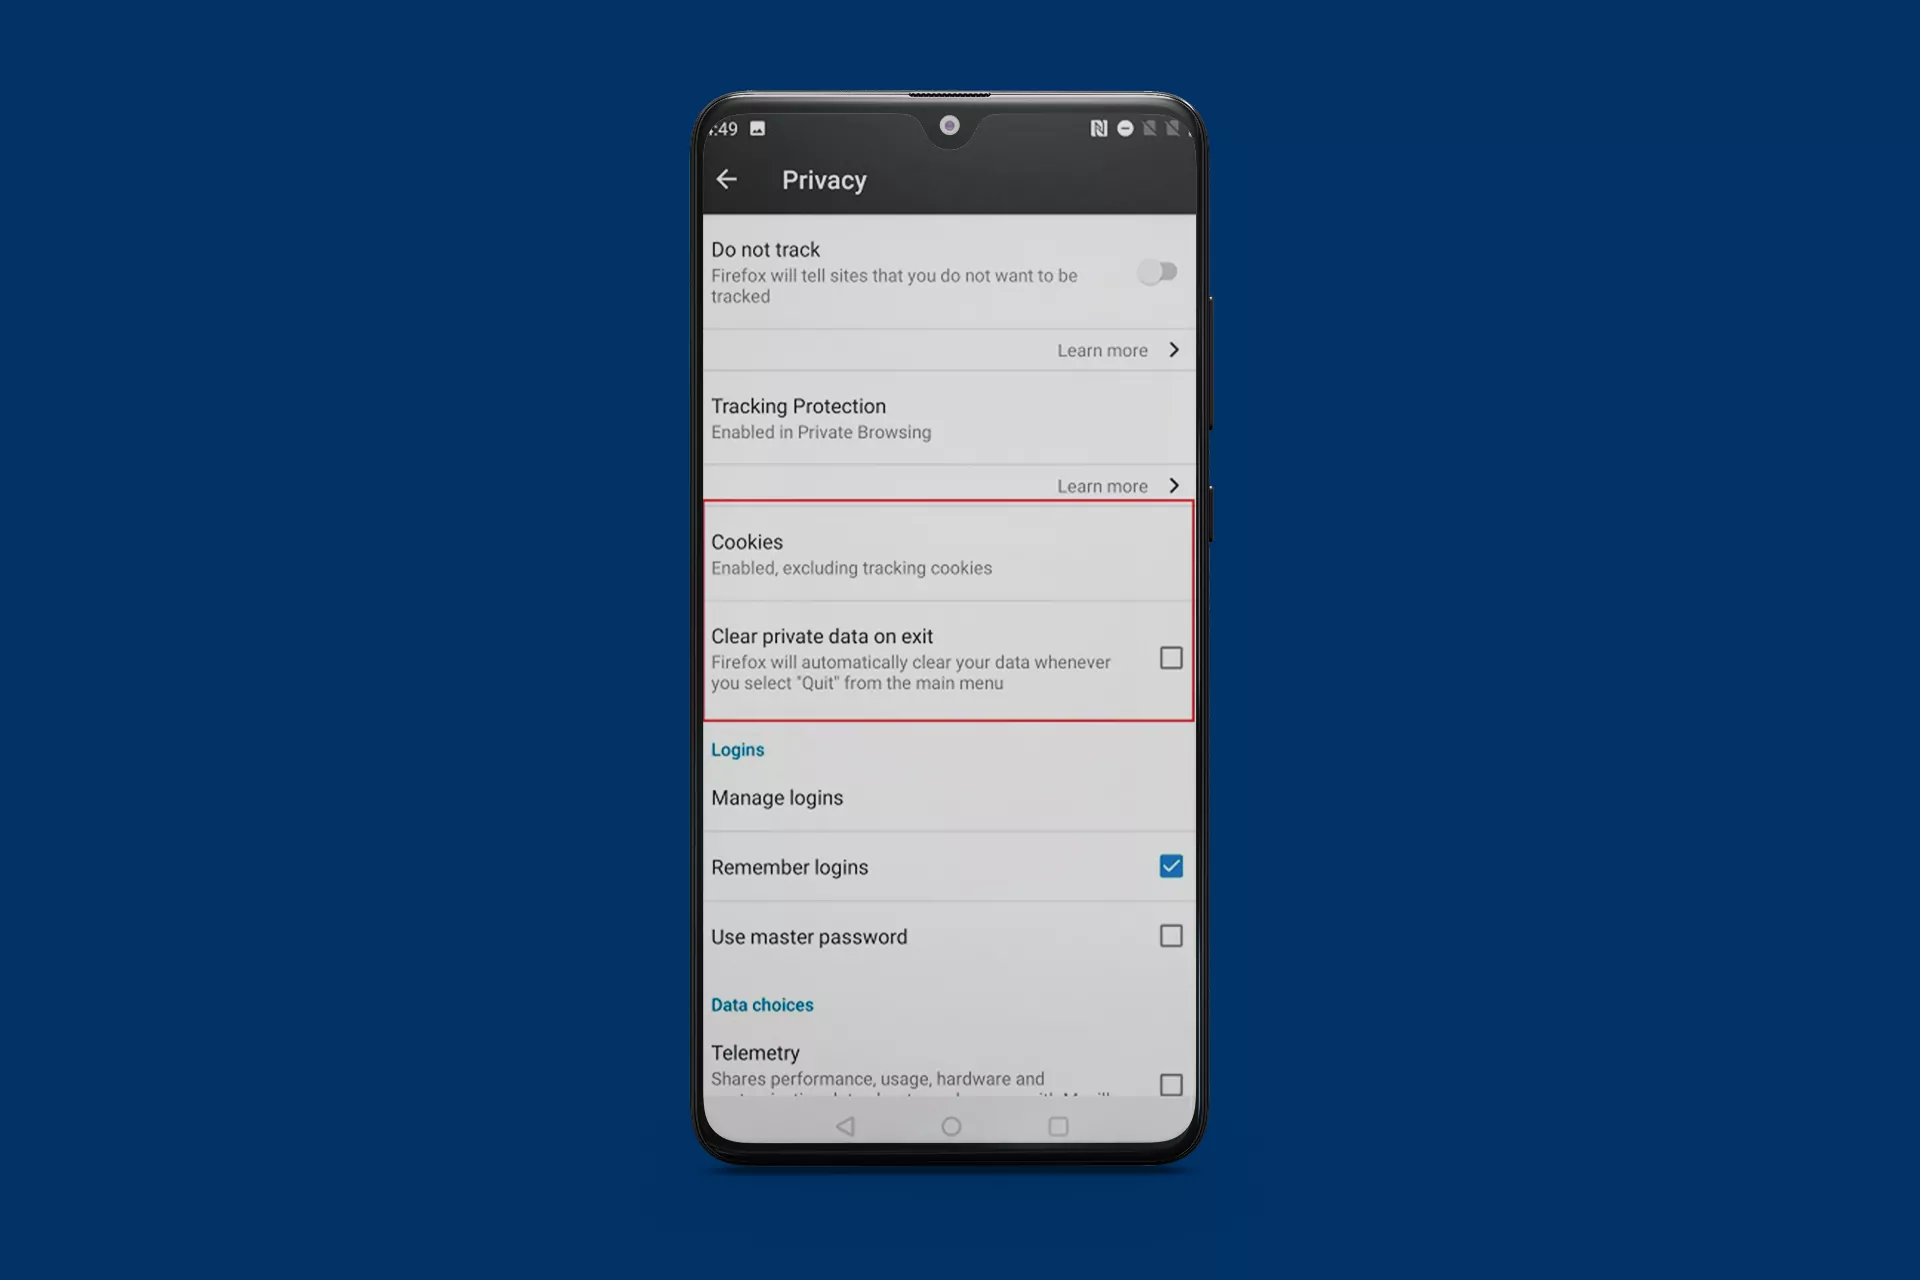The width and height of the screenshot is (1920, 1280).
Task: Select the Logins section header
Action: pyautogui.click(x=736, y=749)
